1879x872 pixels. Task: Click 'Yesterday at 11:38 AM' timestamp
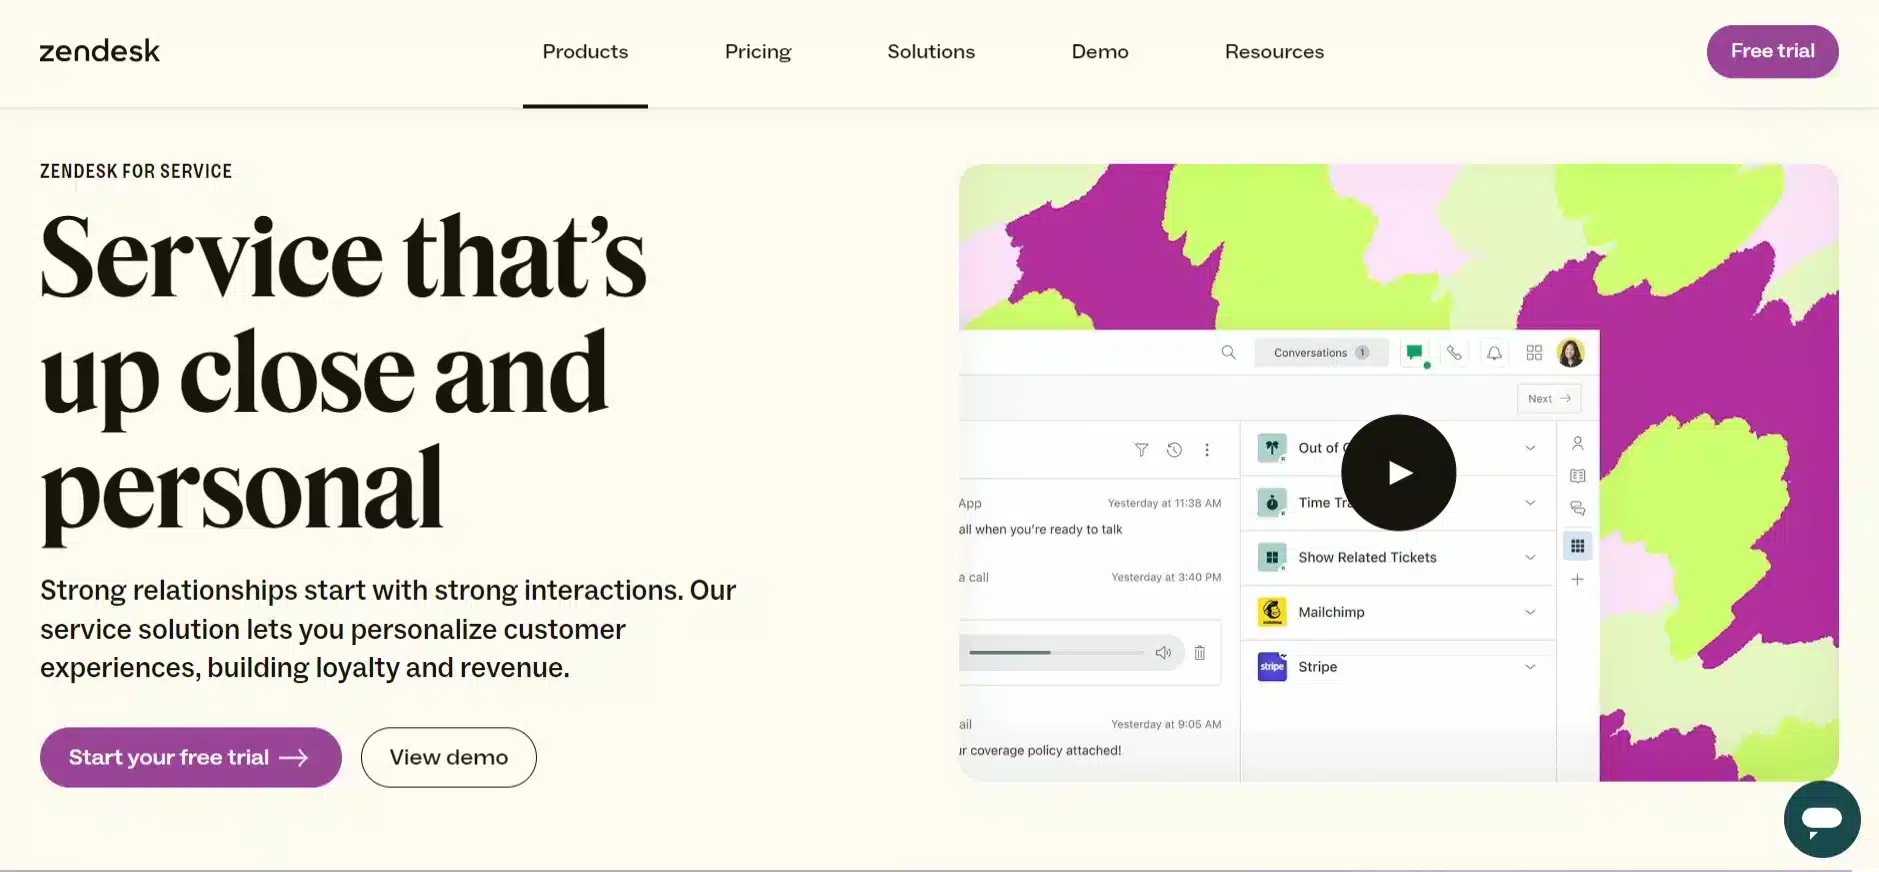coord(1164,503)
